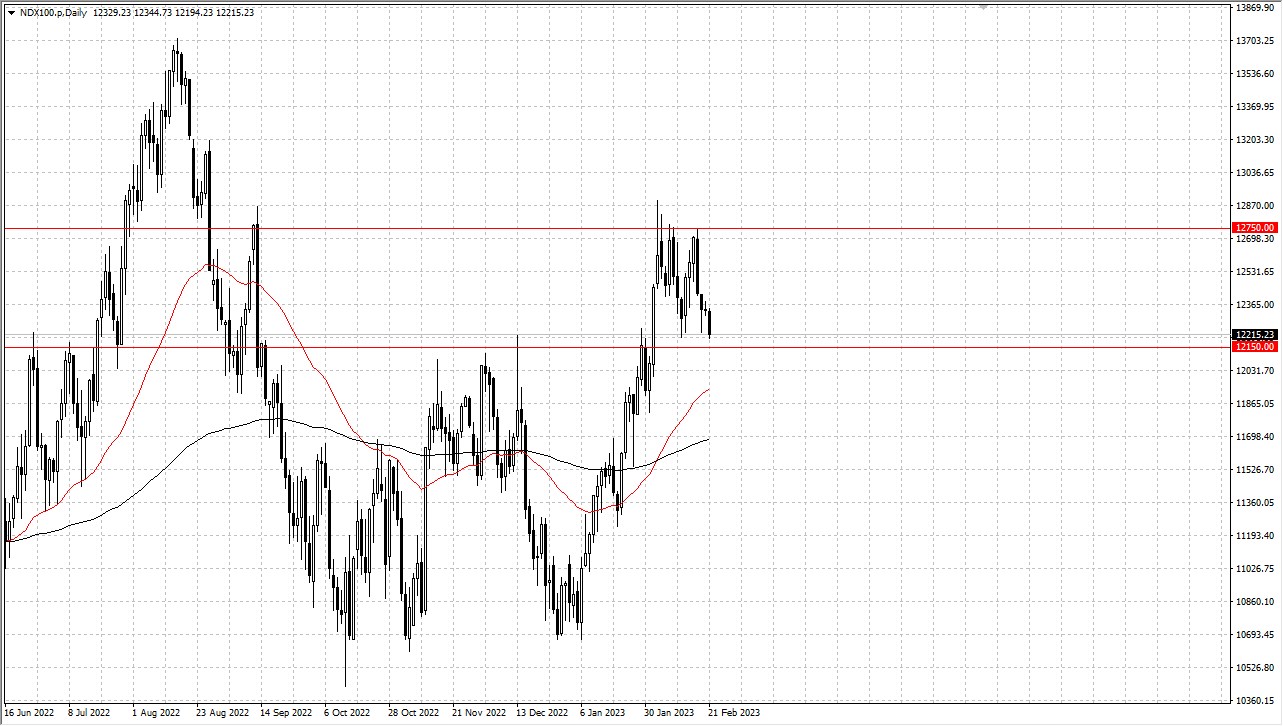
Task: Click the black 12215.23 current price label
Action: coord(1255,335)
